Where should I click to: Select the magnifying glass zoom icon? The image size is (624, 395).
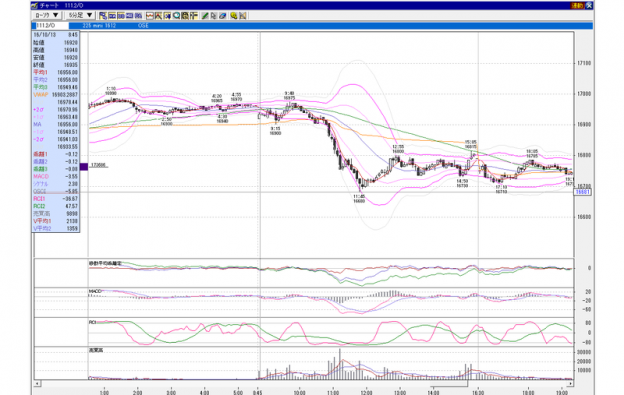(176, 16)
